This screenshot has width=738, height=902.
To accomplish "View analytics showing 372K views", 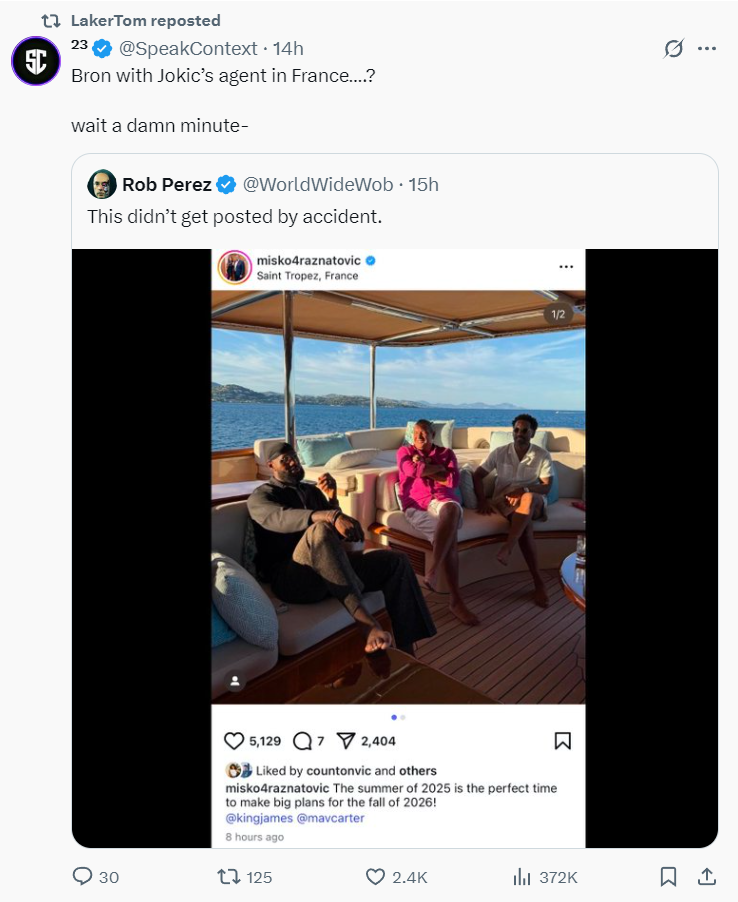I will [522, 877].
